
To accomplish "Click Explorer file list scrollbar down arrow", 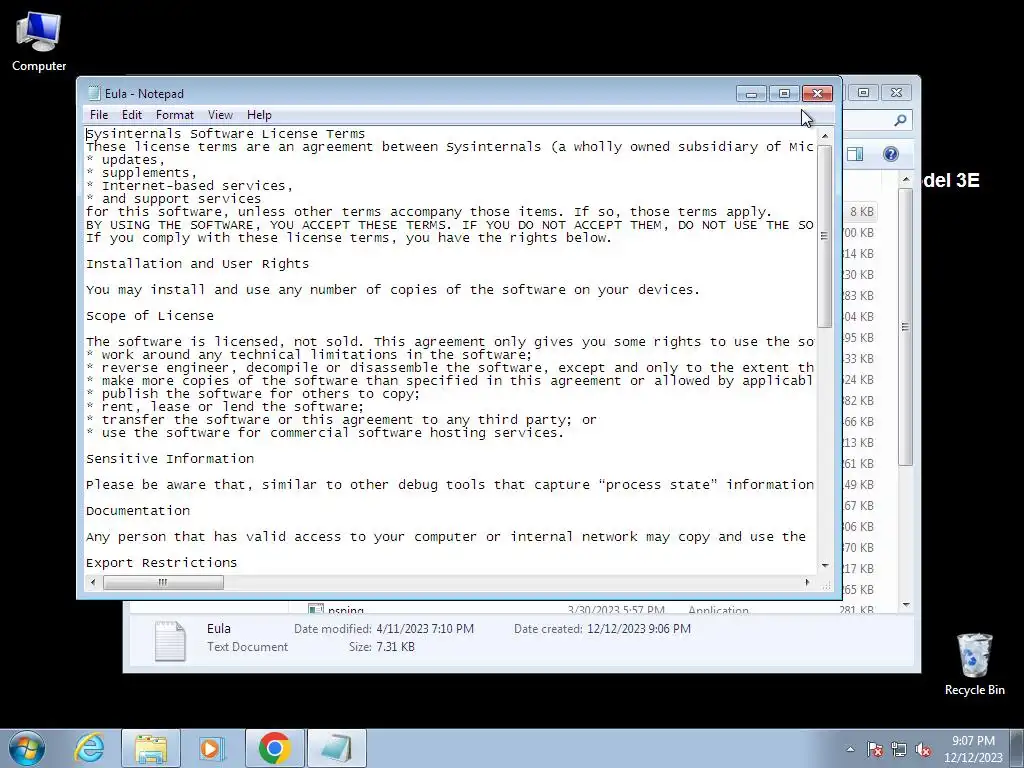I will click(x=906, y=605).
